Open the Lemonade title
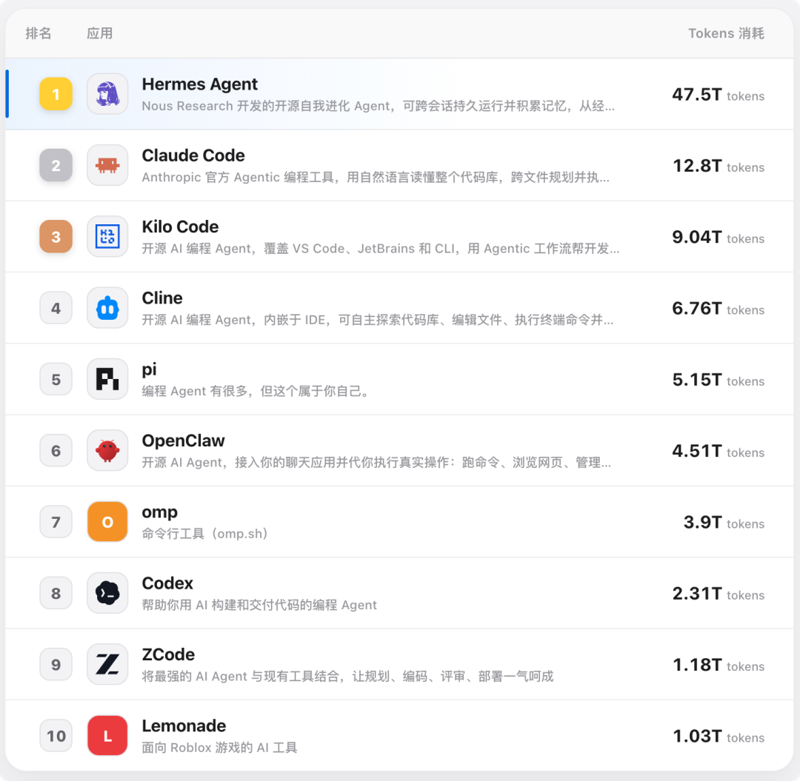Image resolution: width=800 pixels, height=781 pixels. tap(184, 725)
